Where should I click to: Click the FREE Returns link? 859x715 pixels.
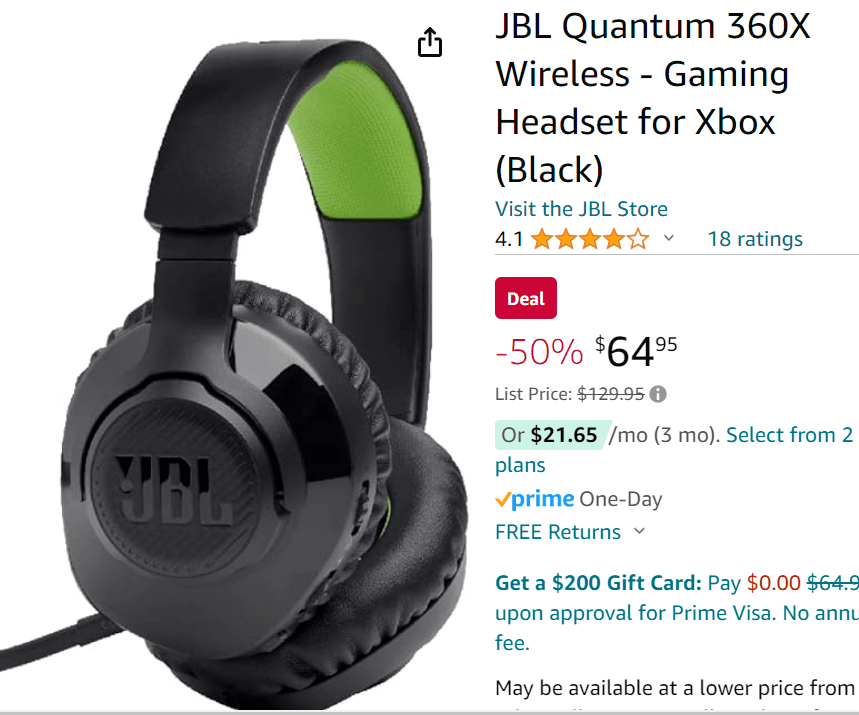[x=558, y=531]
